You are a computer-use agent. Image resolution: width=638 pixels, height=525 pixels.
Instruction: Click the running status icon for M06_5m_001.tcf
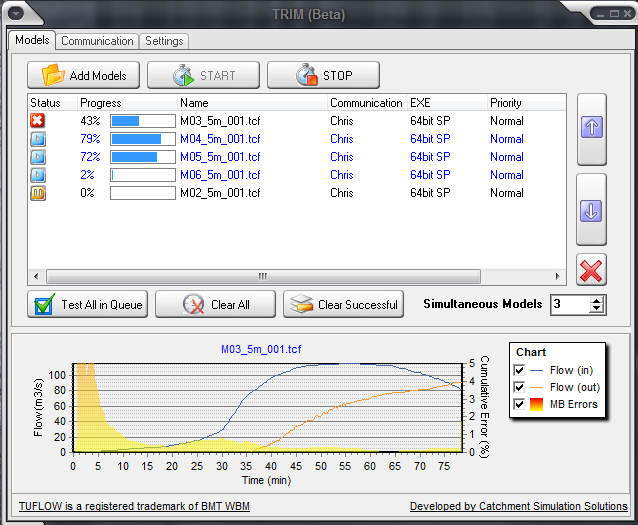coord(38,175)
